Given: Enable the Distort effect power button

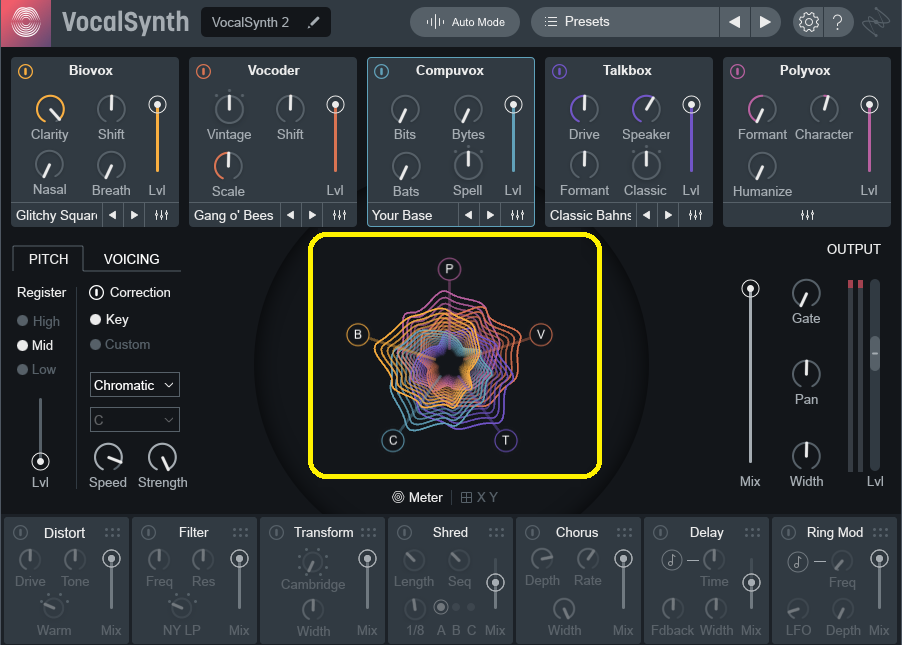Looking at the screenshot, I should (x=20, y=533).
